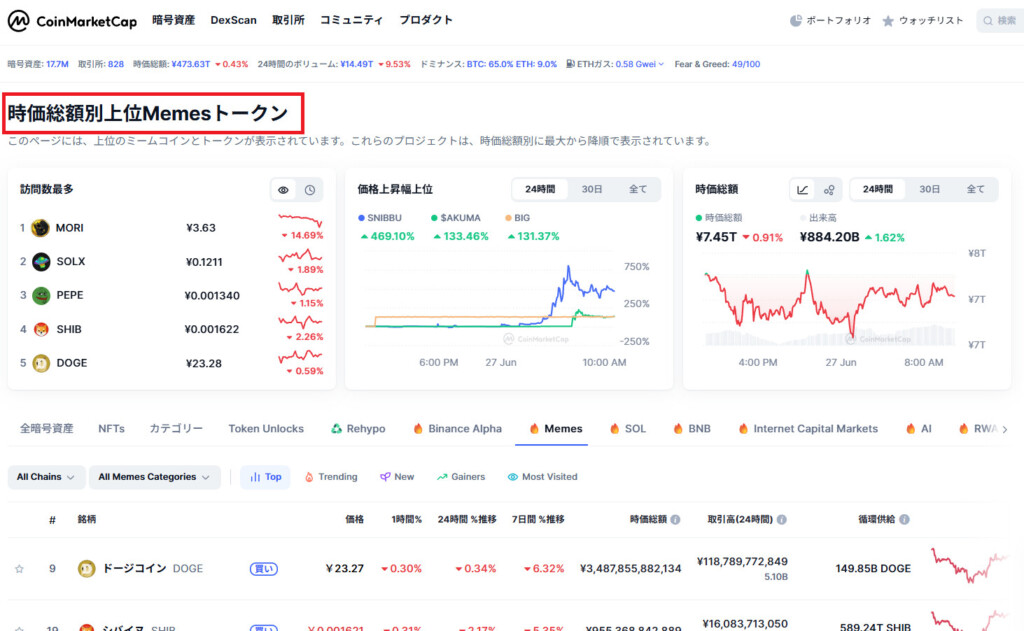The image size is (1024, 631).
Task: Open the コミュニティ navigation menu
Action: click(351, 20)
